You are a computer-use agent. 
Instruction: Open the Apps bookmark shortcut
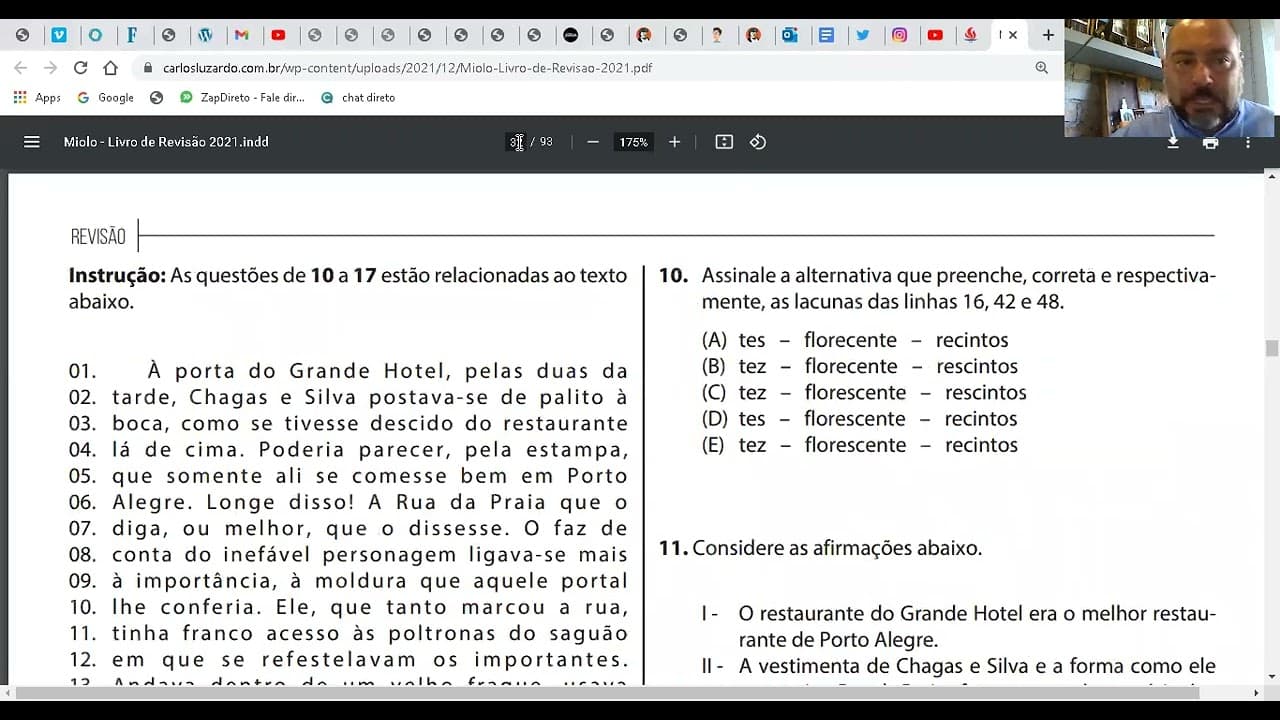[x=37, y=98]
